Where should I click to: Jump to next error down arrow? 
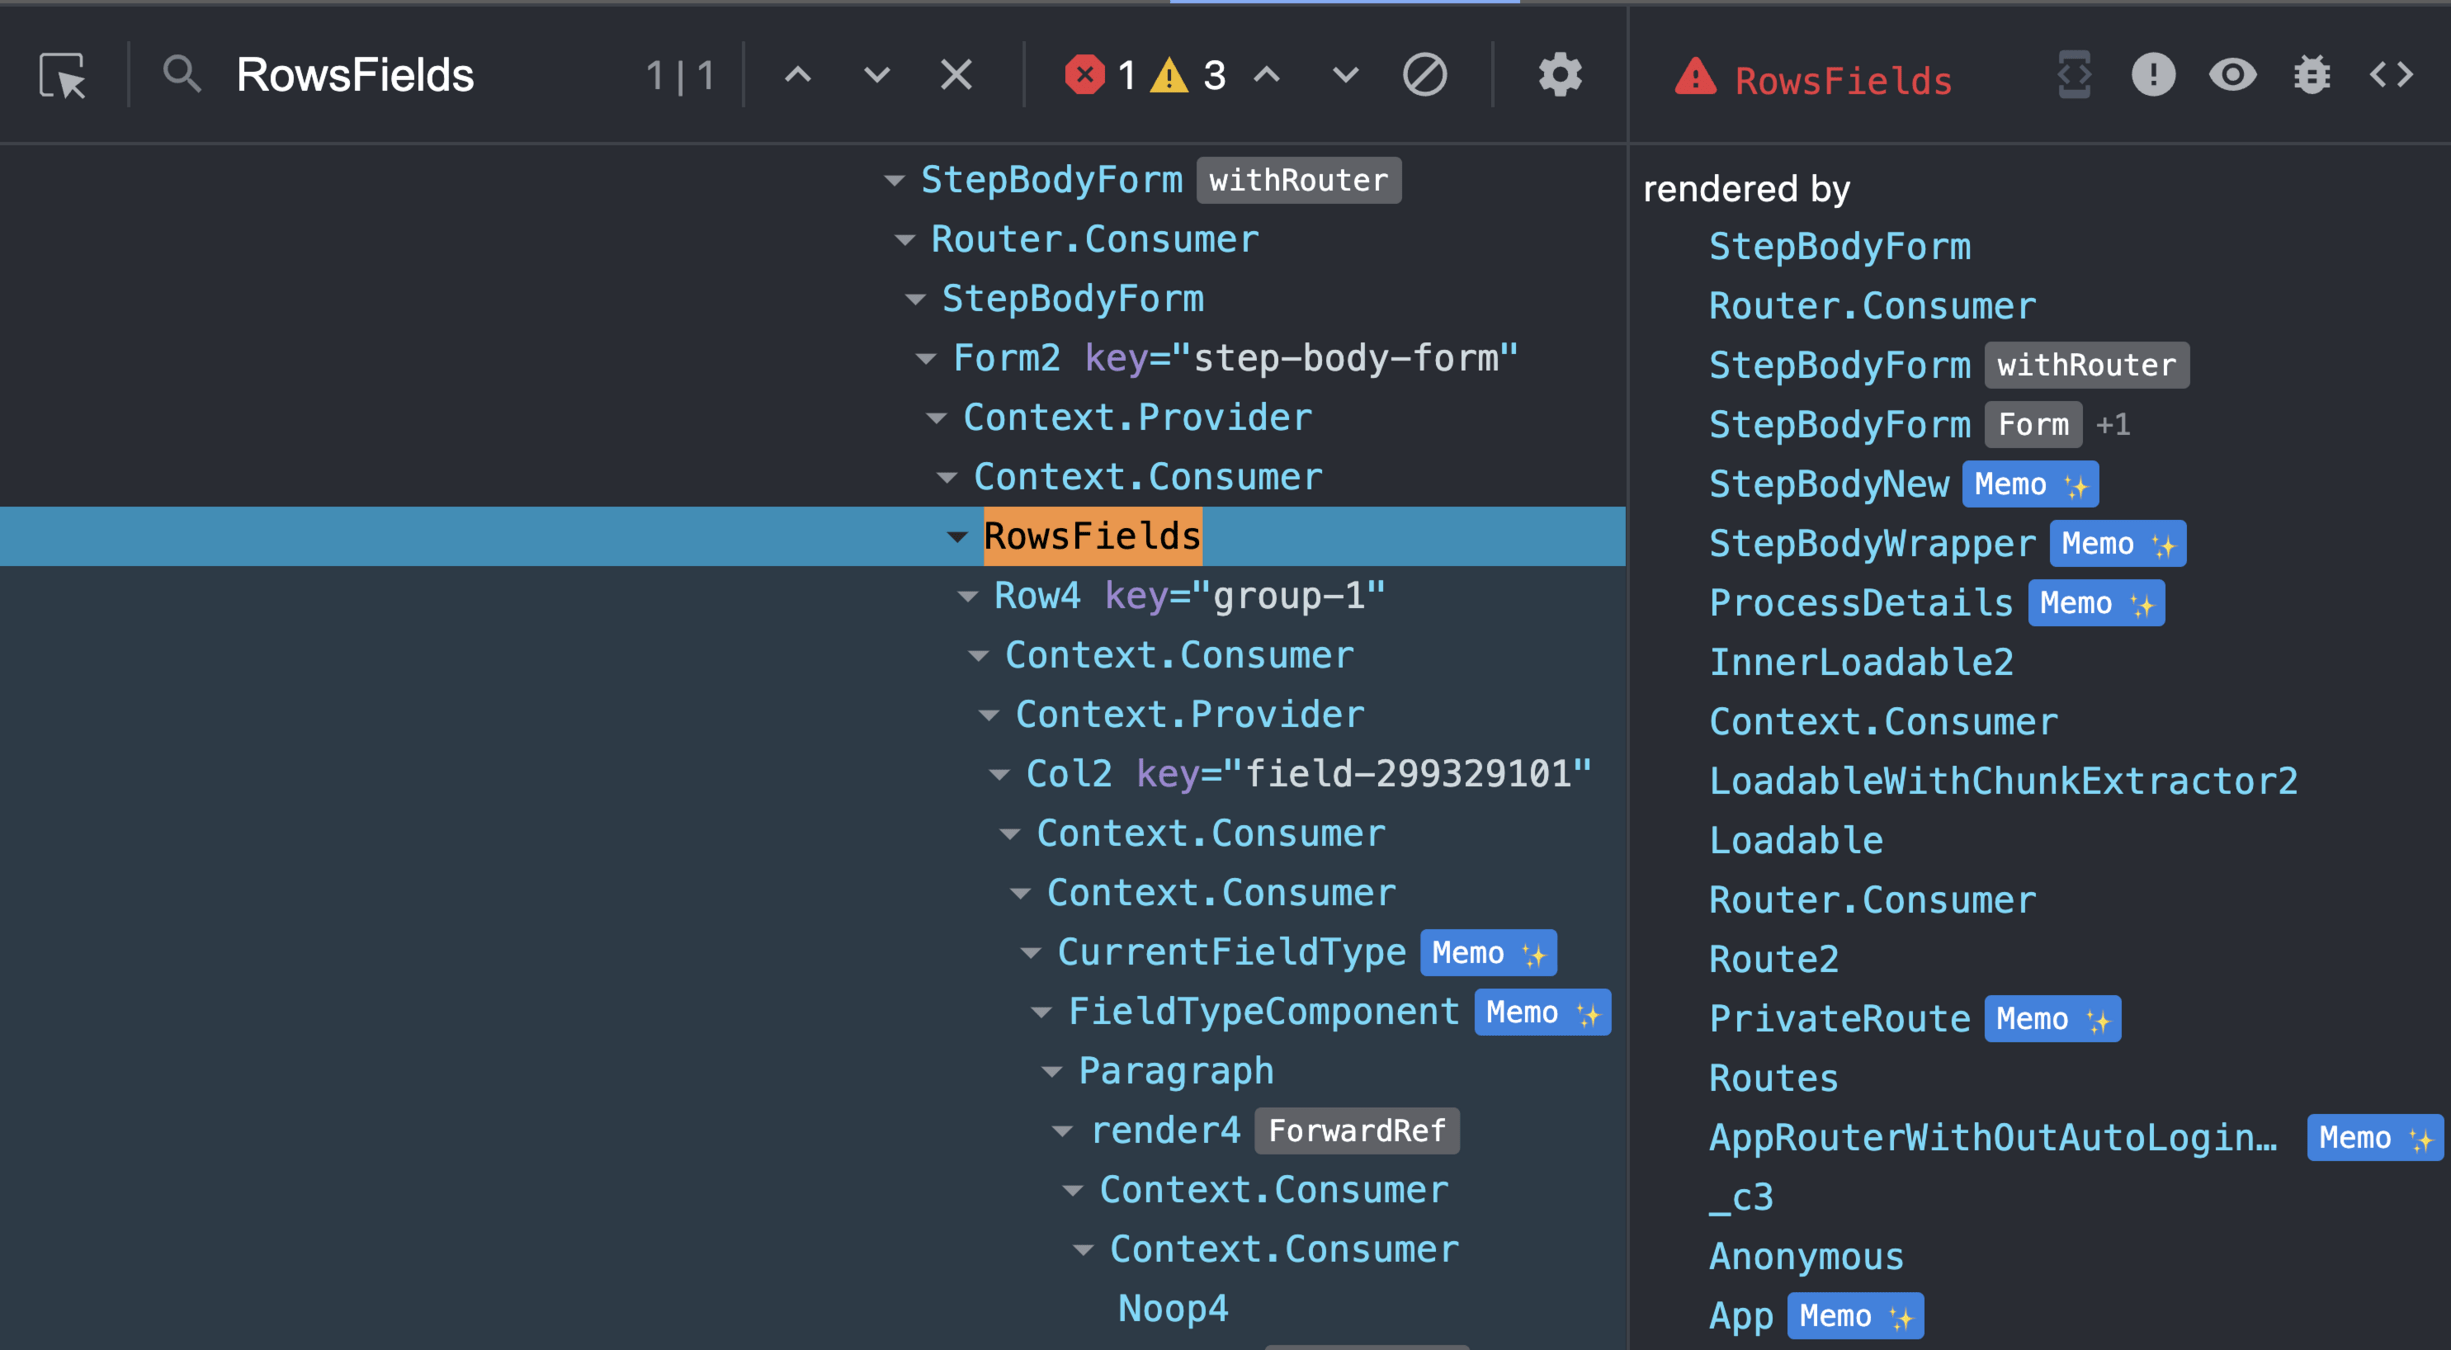coord(1345,75)
